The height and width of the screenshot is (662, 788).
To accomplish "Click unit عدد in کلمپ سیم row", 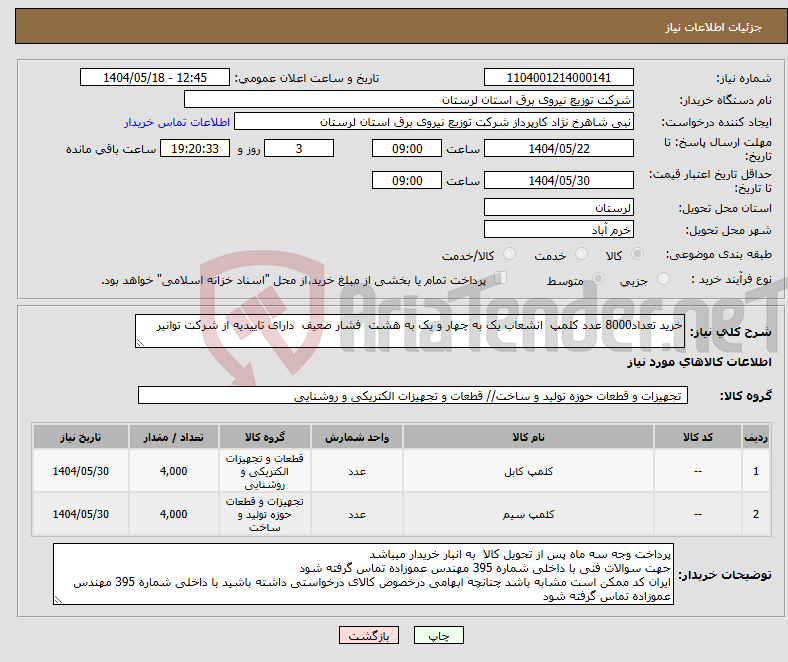I will point(357,514).
